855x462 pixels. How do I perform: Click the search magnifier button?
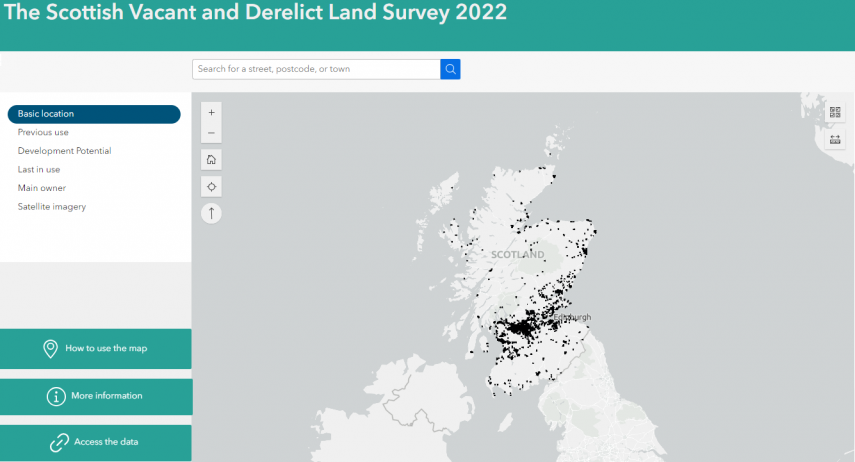click(450, 69)
